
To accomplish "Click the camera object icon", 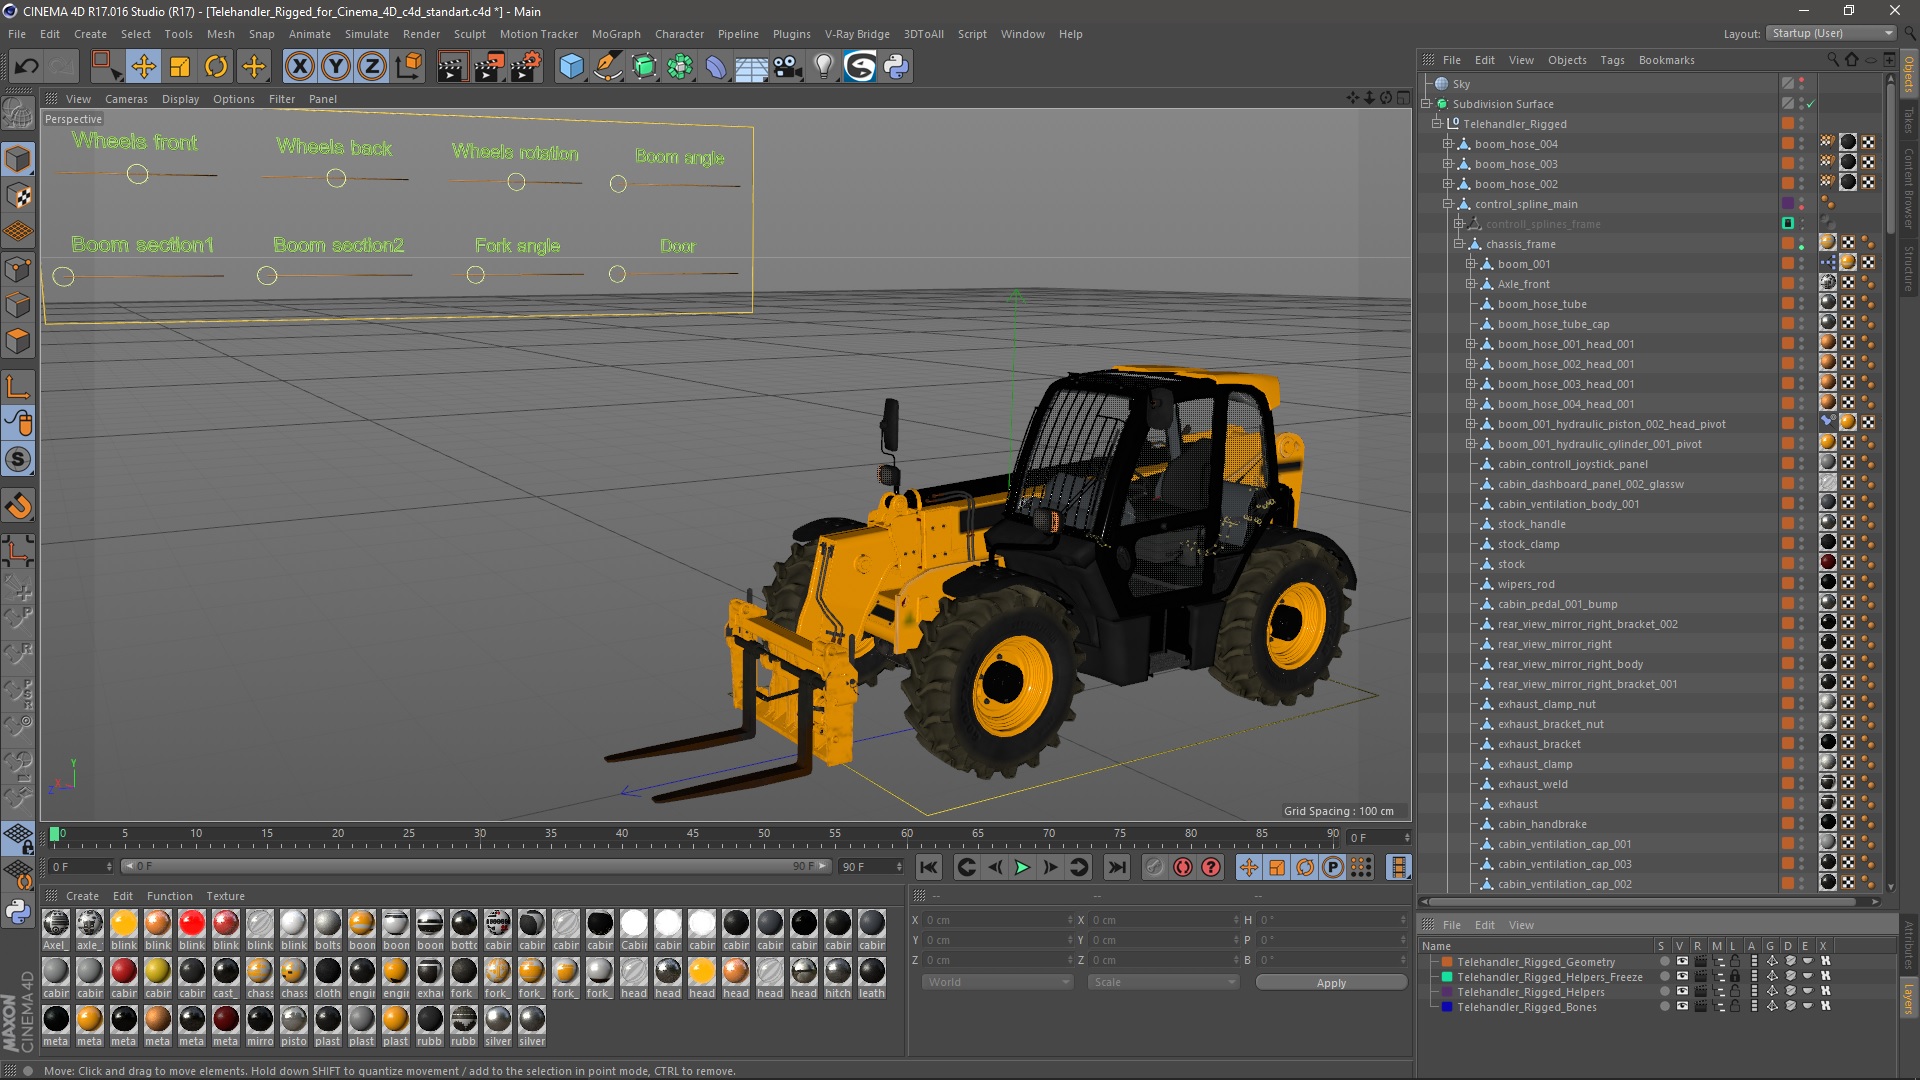I will click(x=787, y=67).
